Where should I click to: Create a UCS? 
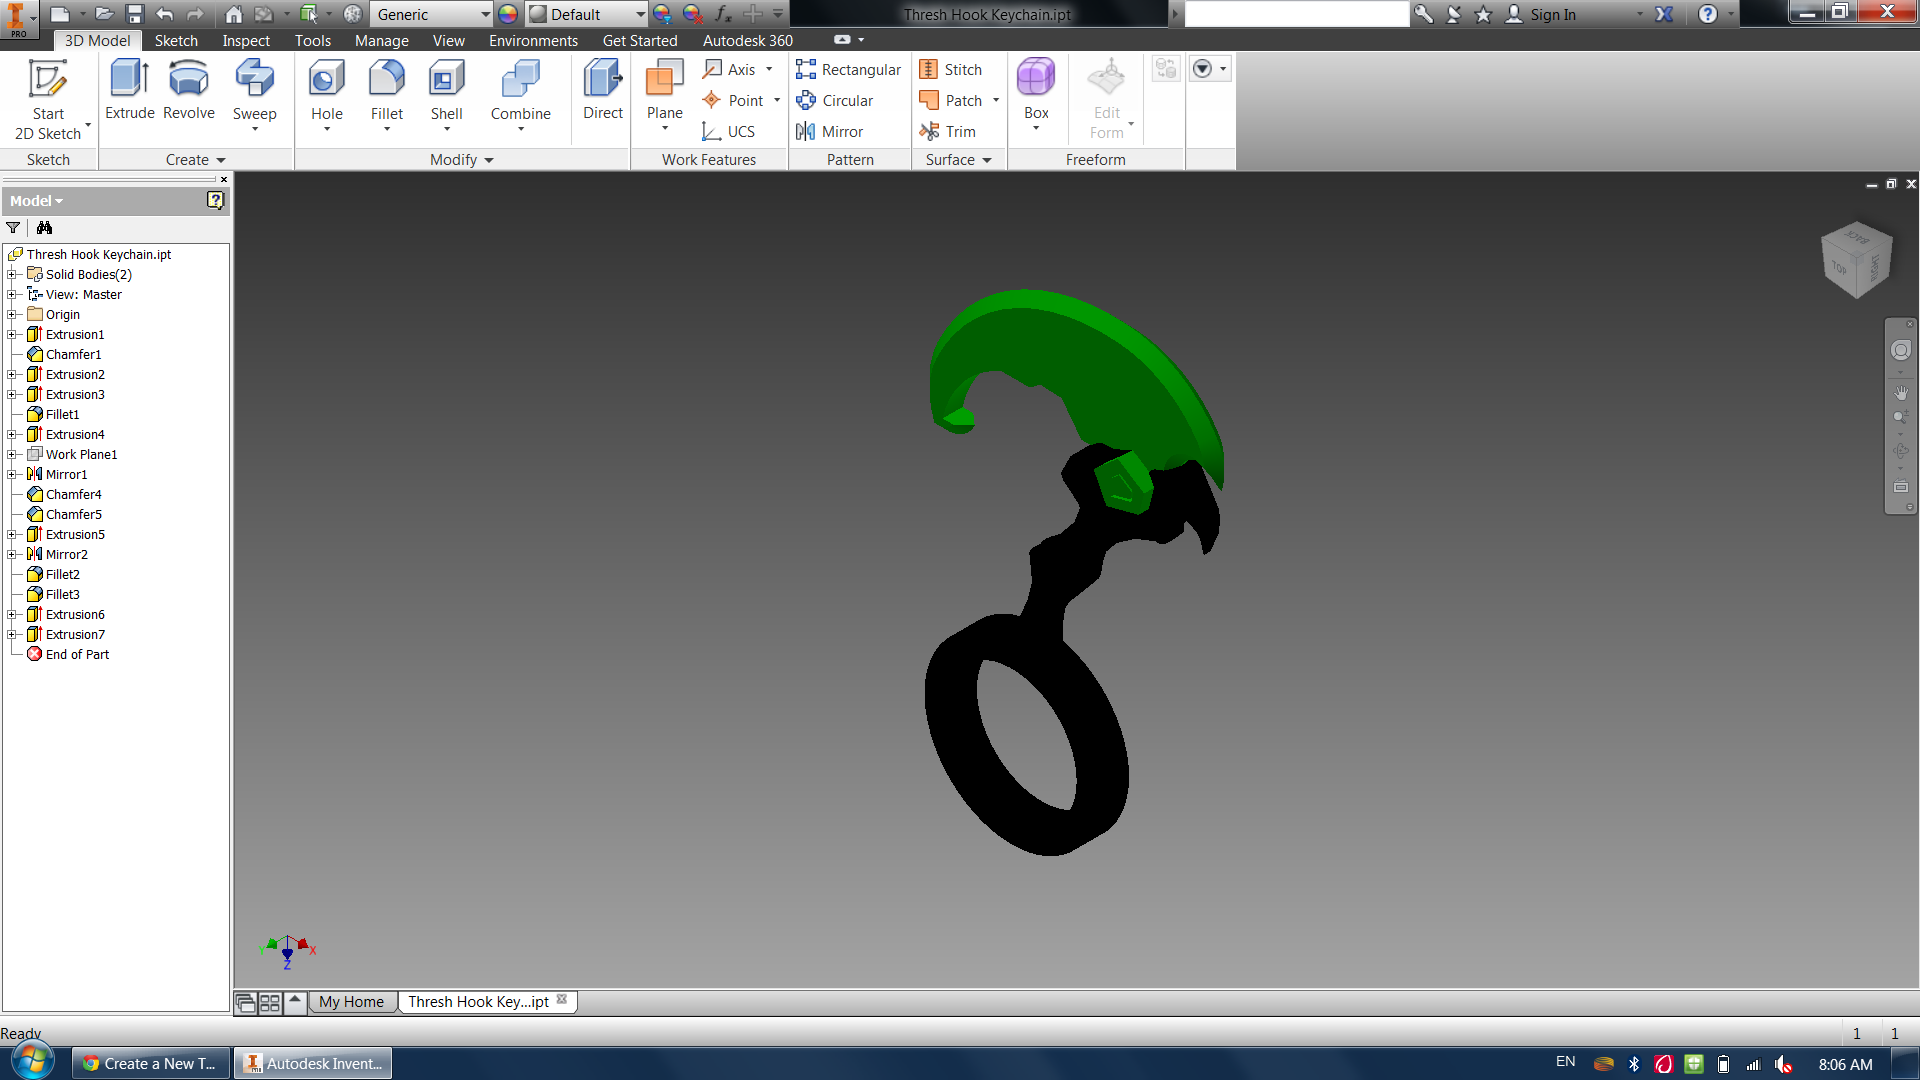coord(729,131)
